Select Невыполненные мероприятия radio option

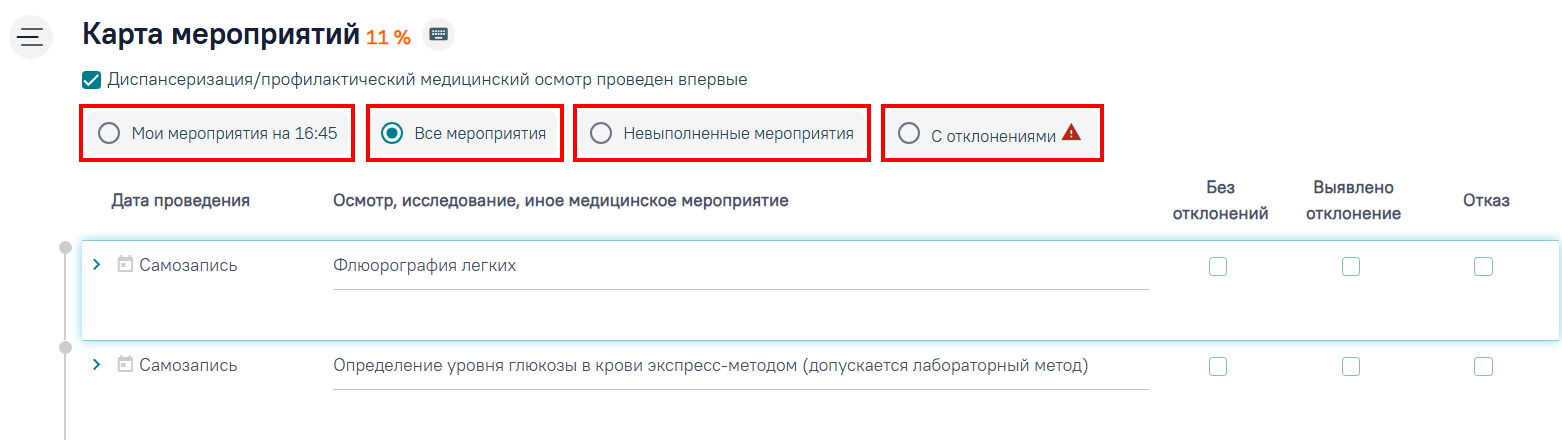[x=601, y=133]
